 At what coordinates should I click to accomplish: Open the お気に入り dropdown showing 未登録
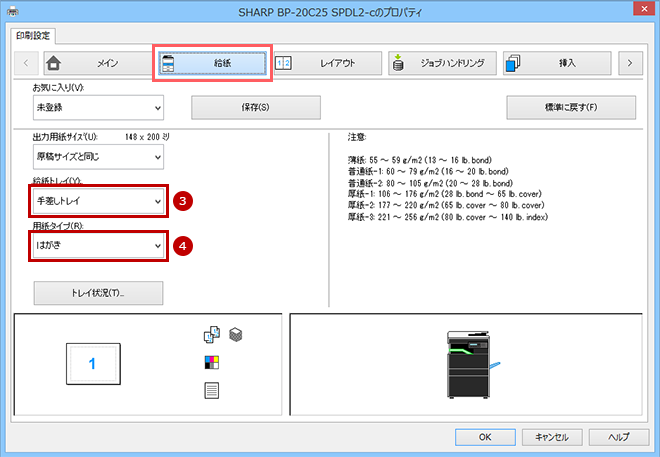point(98,108)
